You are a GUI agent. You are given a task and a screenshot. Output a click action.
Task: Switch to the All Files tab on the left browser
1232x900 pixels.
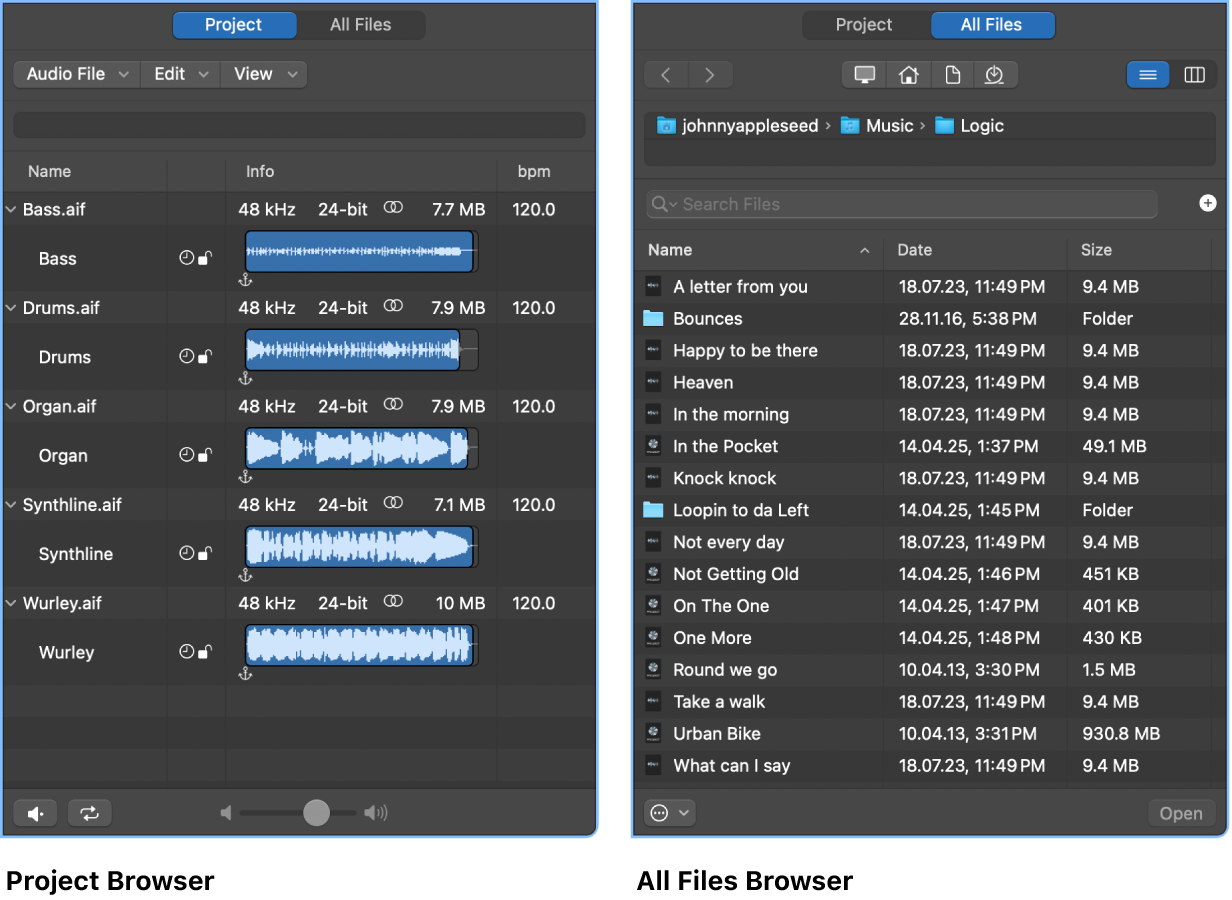(361, 24)
